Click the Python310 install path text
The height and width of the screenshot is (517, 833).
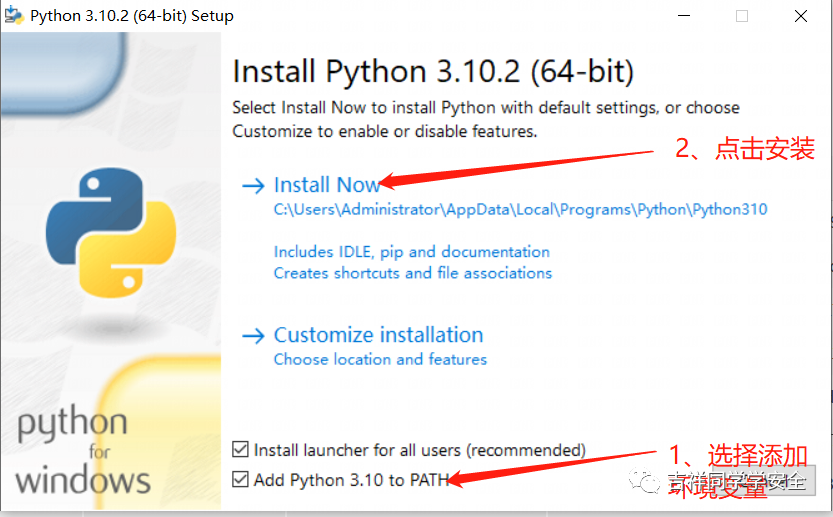[520, 210]
